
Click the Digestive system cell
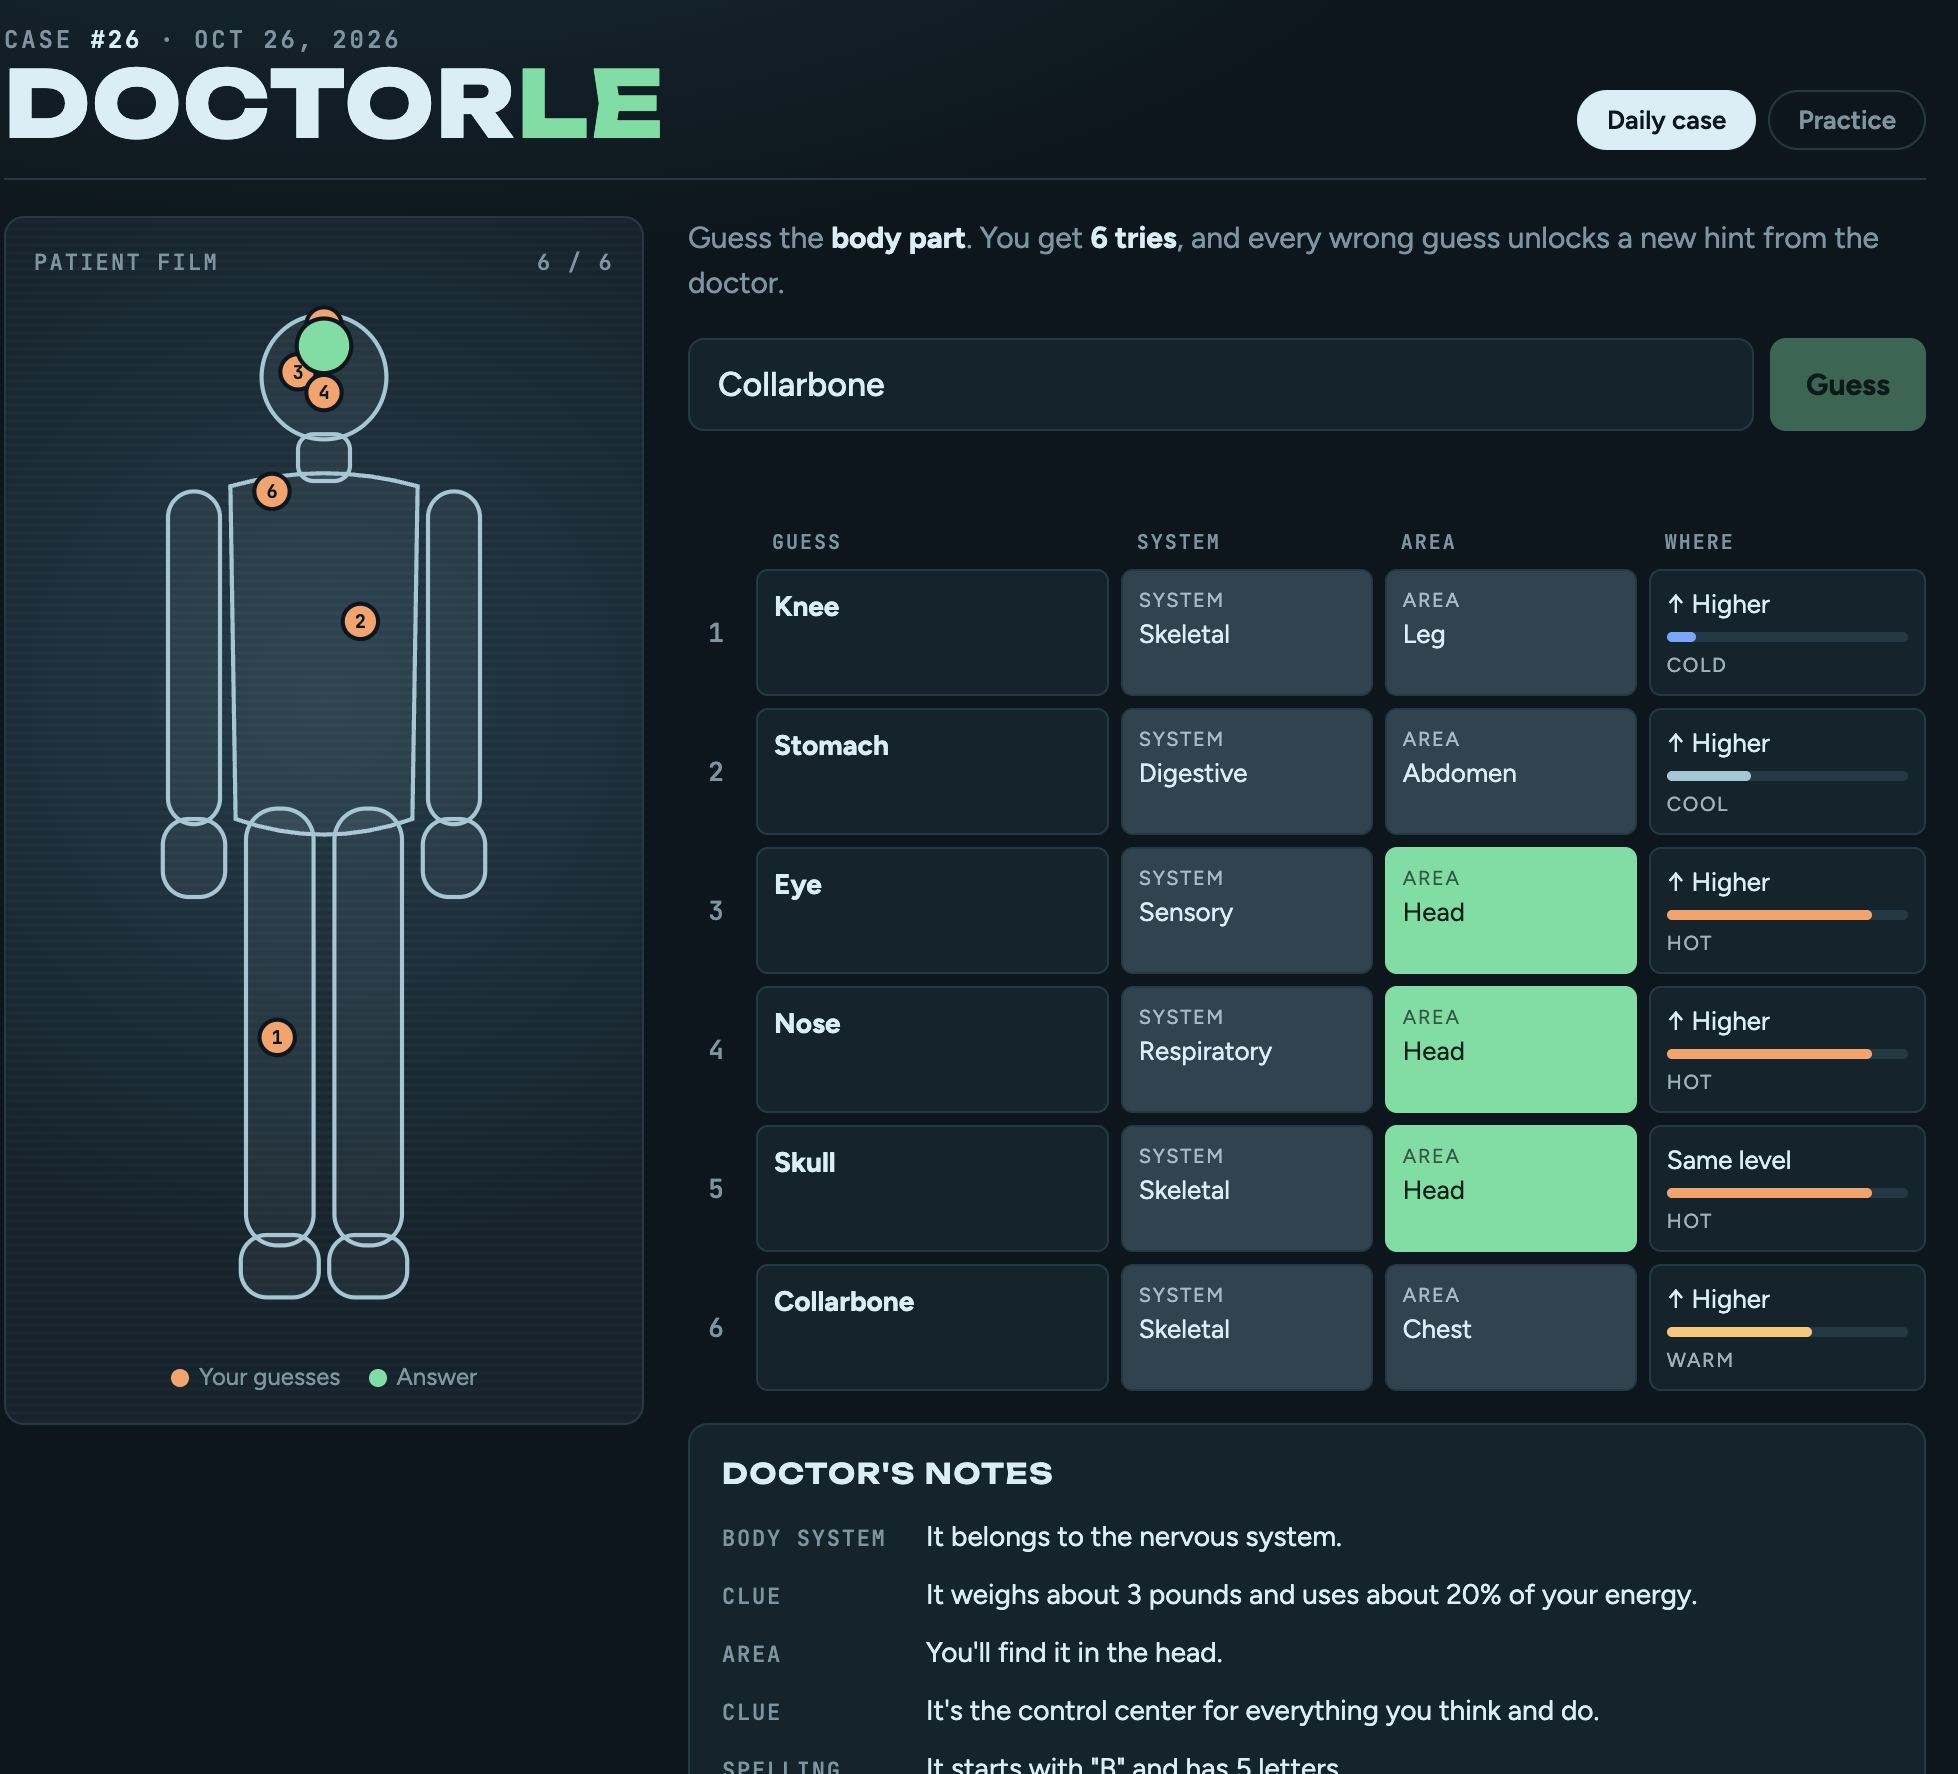[x=1246, y=771]
